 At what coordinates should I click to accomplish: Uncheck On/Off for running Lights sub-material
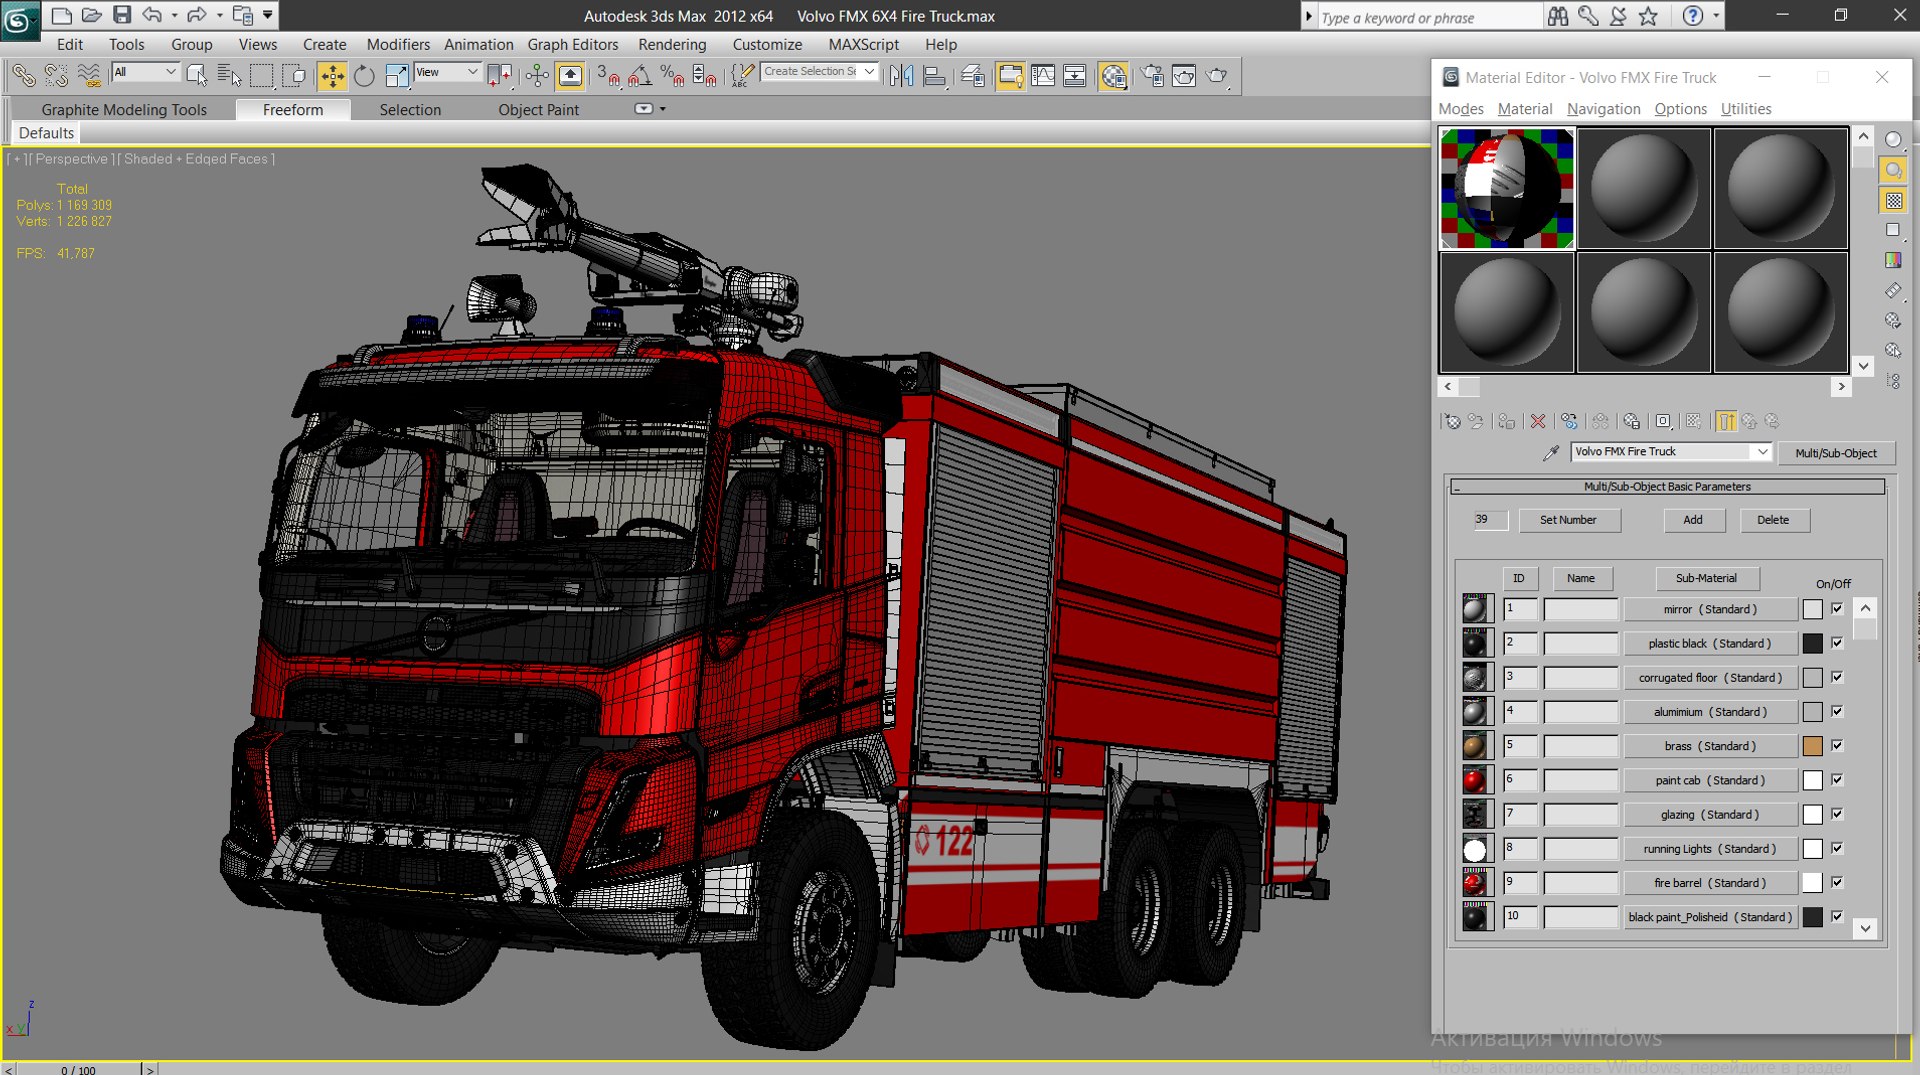coord(1837,848)
